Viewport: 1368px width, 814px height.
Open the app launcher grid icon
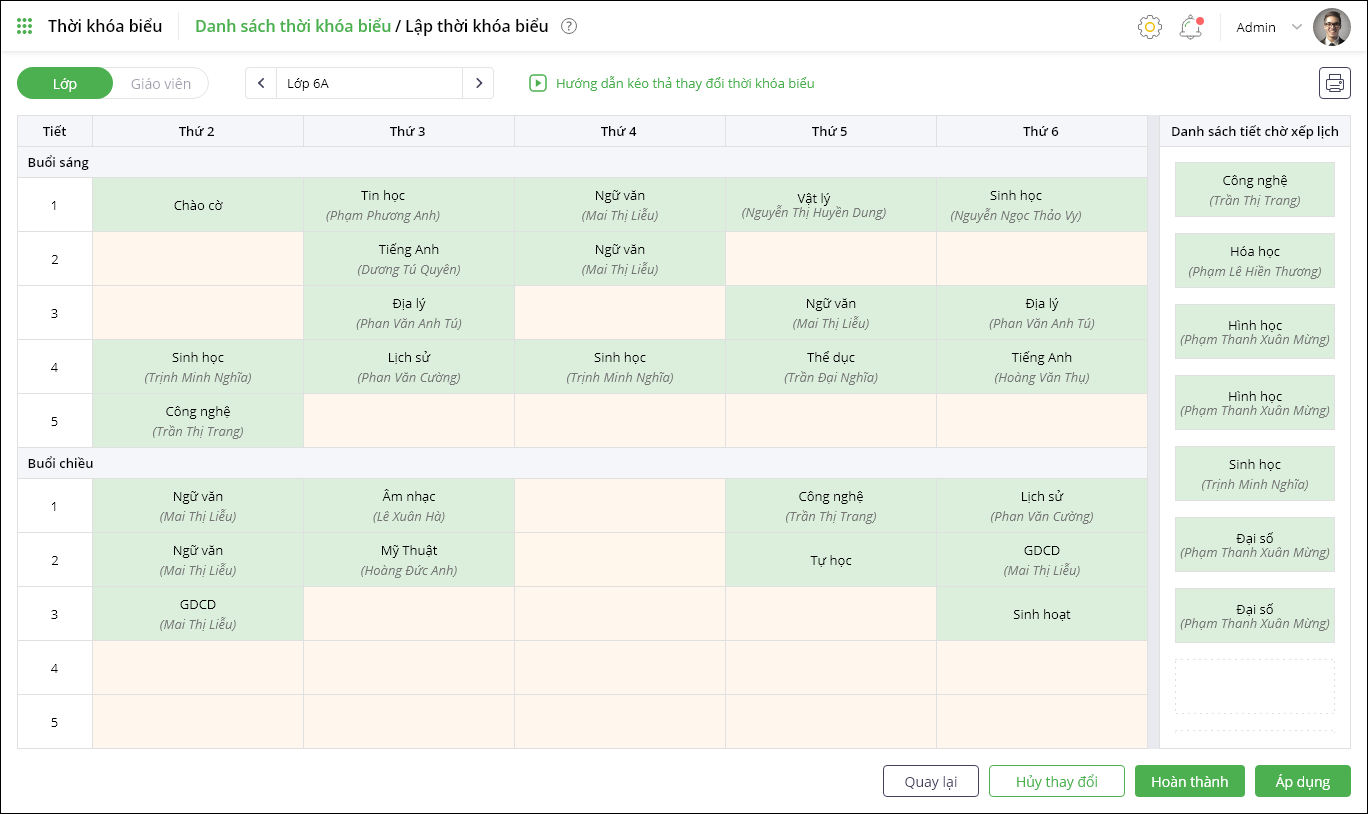[x=25, y=27]
